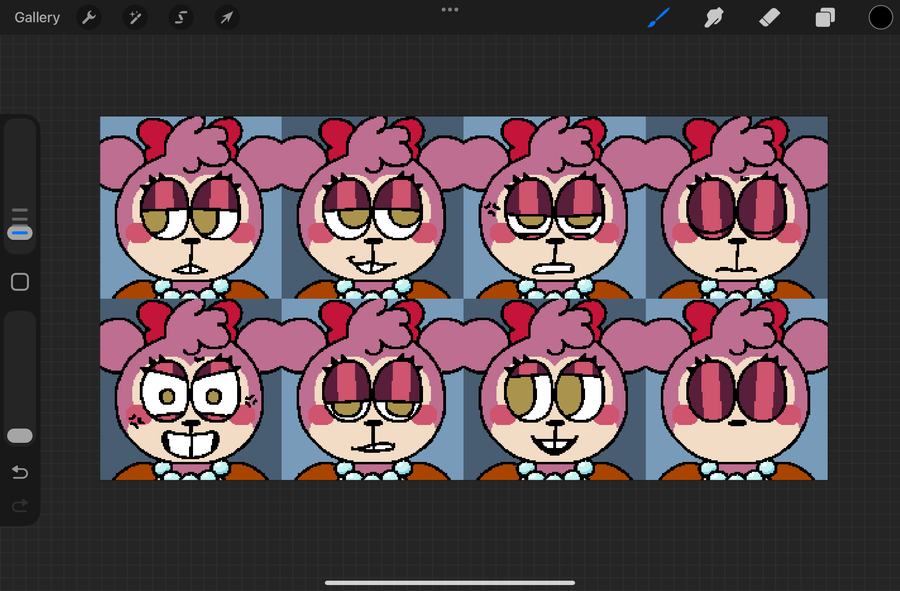Activate the Transform arrow tool
This screenshot has height=591, width=900.
(x=227, y=18)
